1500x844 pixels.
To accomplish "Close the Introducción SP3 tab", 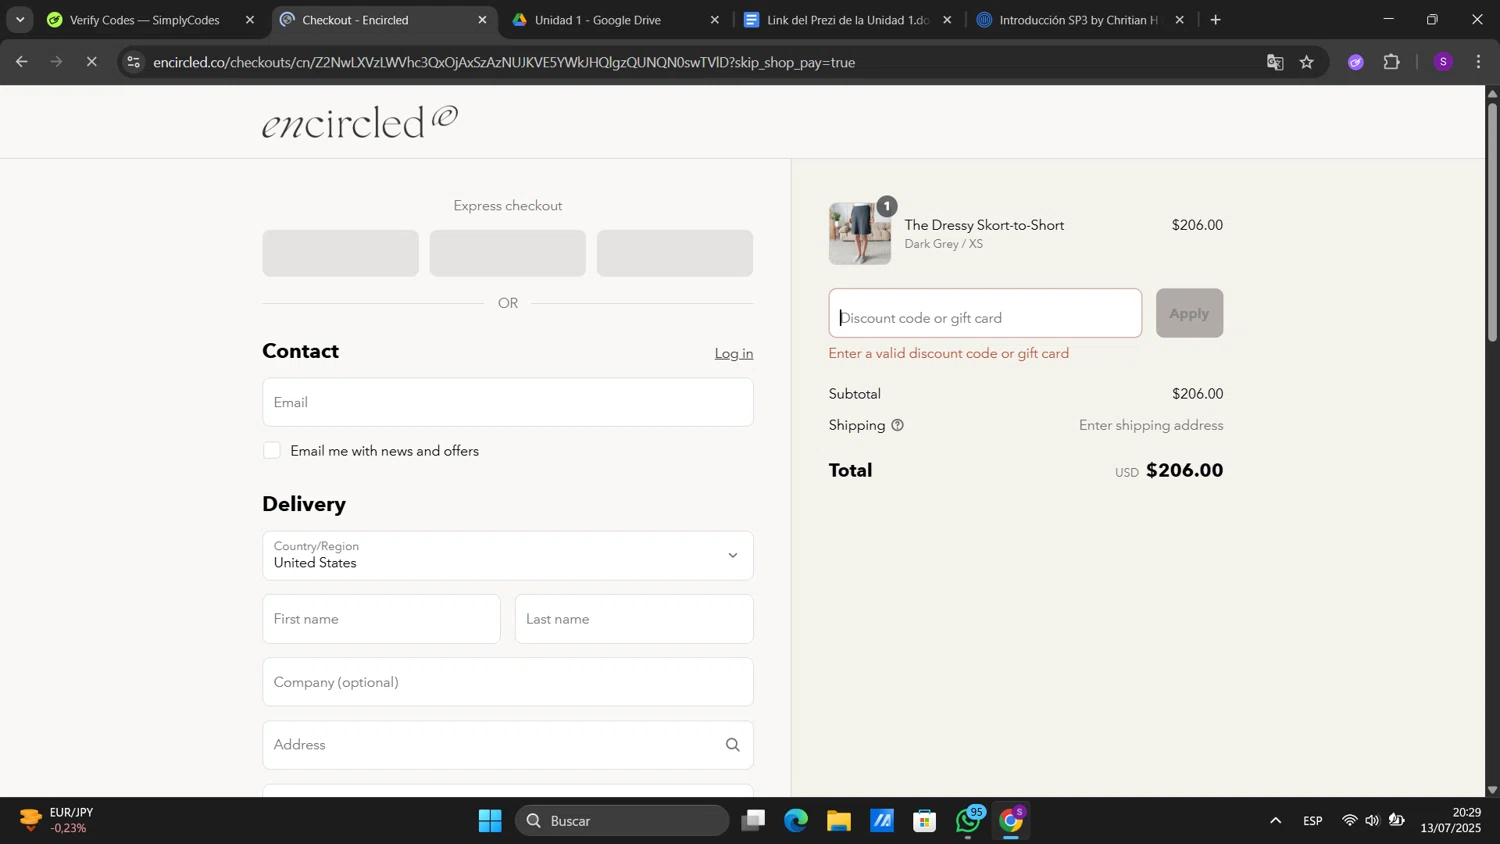I will pyautogui.click(x=1179, y=20).
